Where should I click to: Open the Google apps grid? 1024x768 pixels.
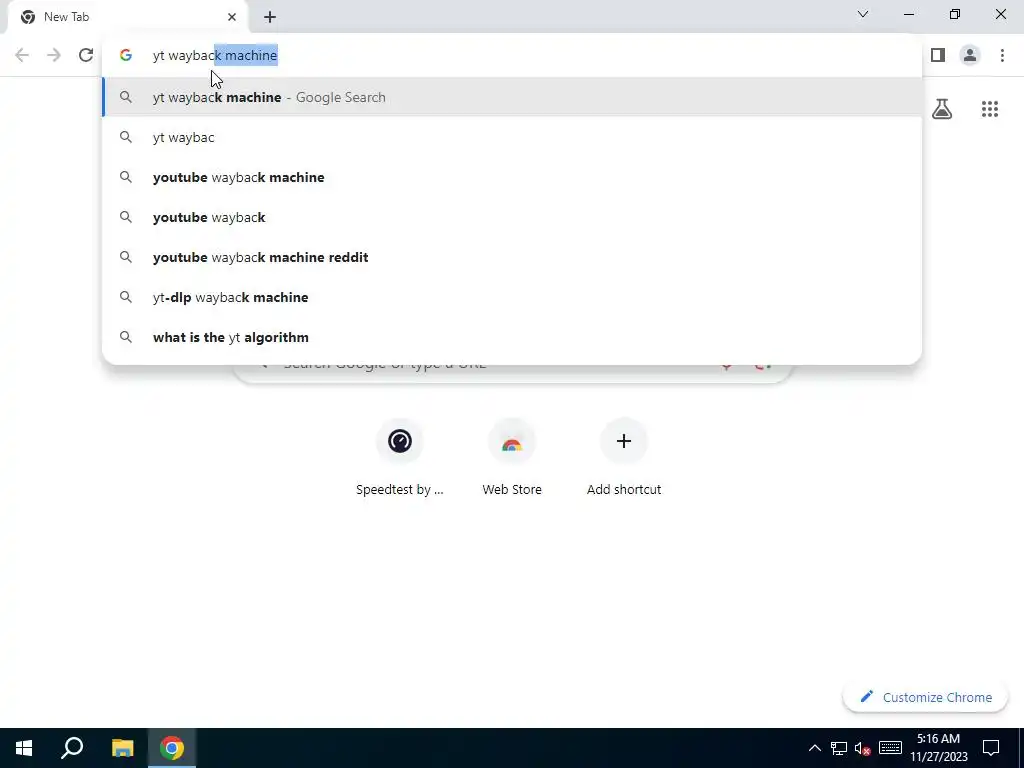pos(989,109)
